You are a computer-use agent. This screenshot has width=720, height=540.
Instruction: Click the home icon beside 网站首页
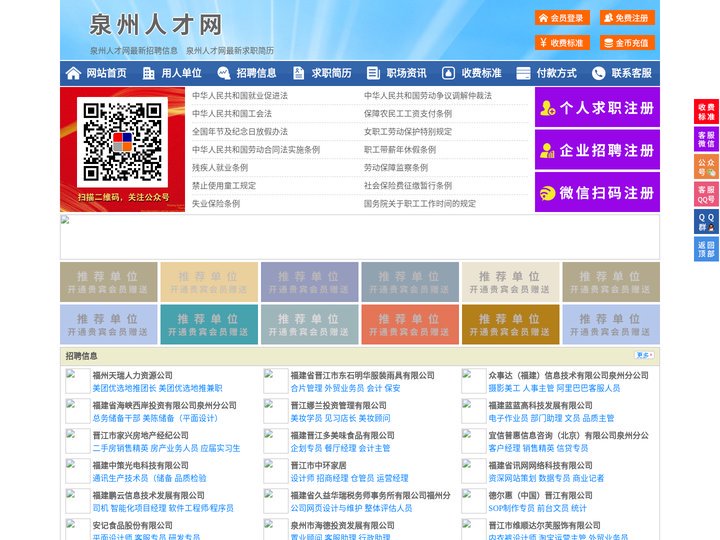point(73,73)
